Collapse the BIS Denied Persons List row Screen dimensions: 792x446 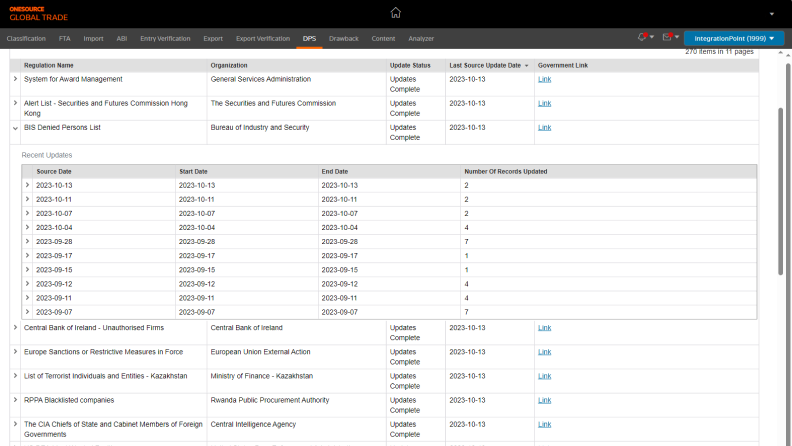[15, 128]
